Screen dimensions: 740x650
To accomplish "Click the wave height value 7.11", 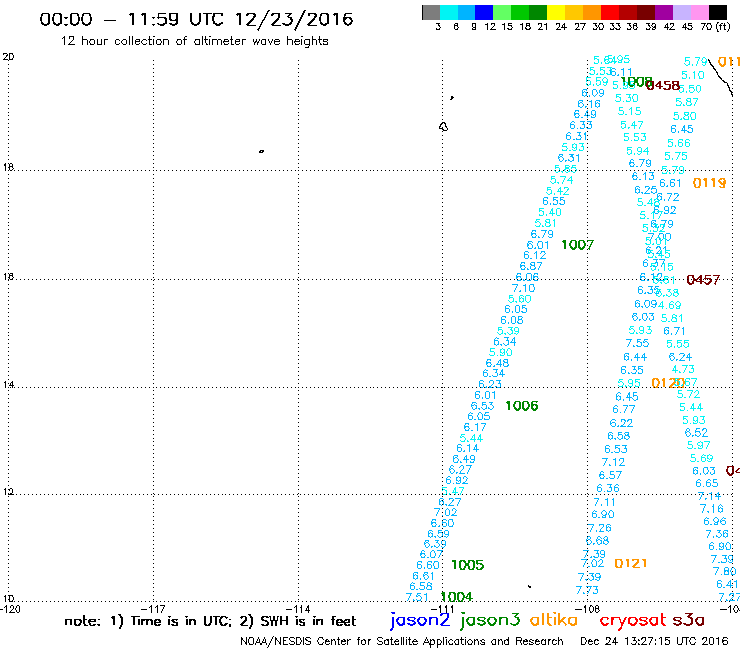I will [605, 502].
